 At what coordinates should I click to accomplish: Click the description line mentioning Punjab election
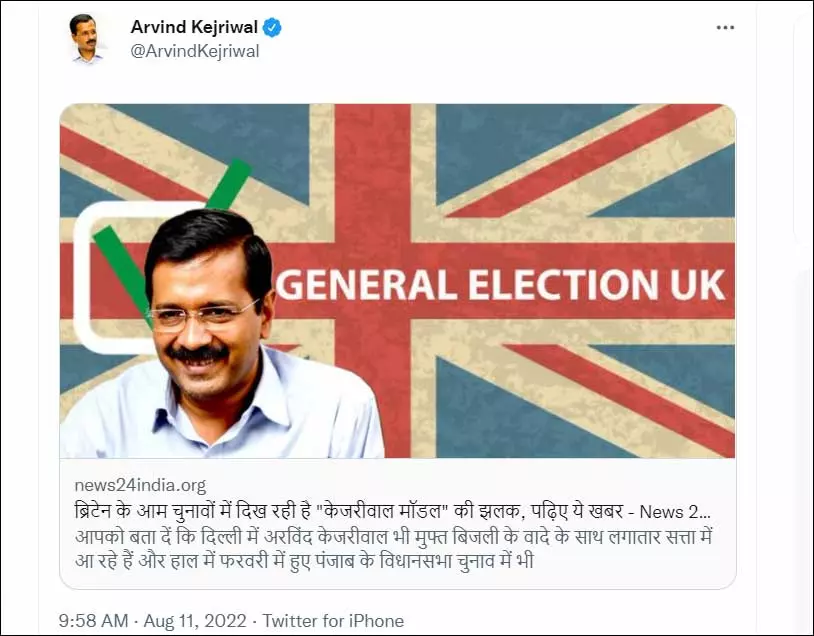tap(304, 561)
